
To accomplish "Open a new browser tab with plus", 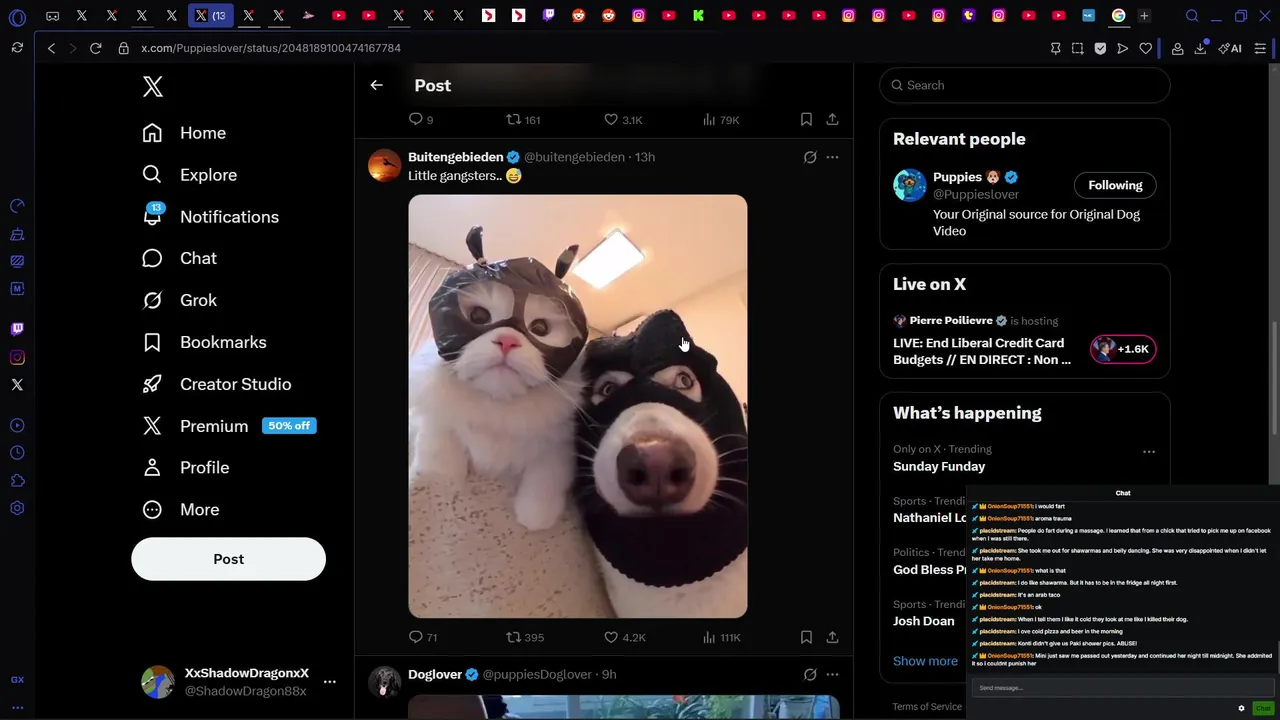I will point(1144,16).
